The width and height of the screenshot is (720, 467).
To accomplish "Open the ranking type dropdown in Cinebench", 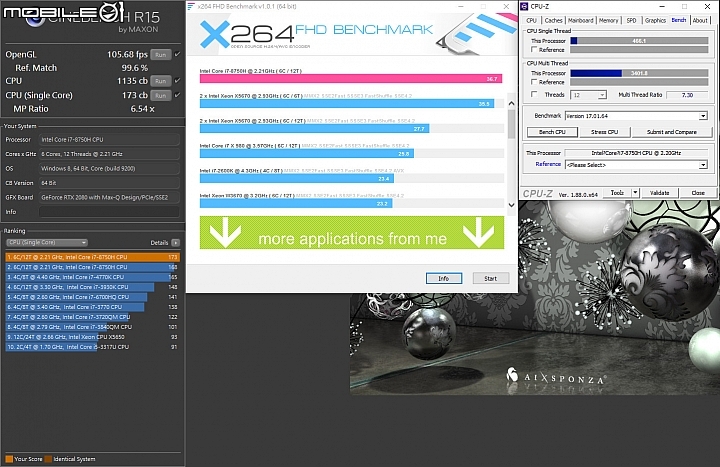I will pos(46,242).
